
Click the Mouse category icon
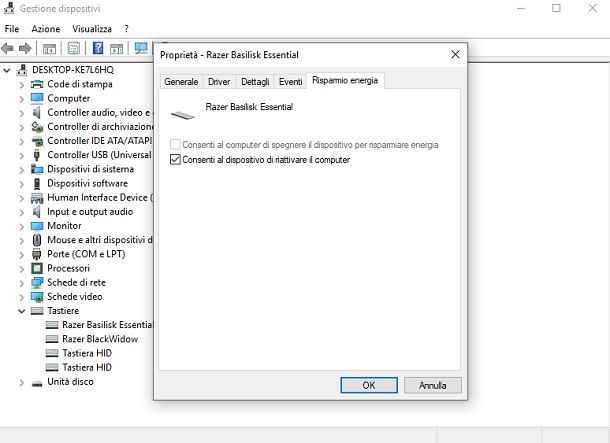click(x=37, y=240)
